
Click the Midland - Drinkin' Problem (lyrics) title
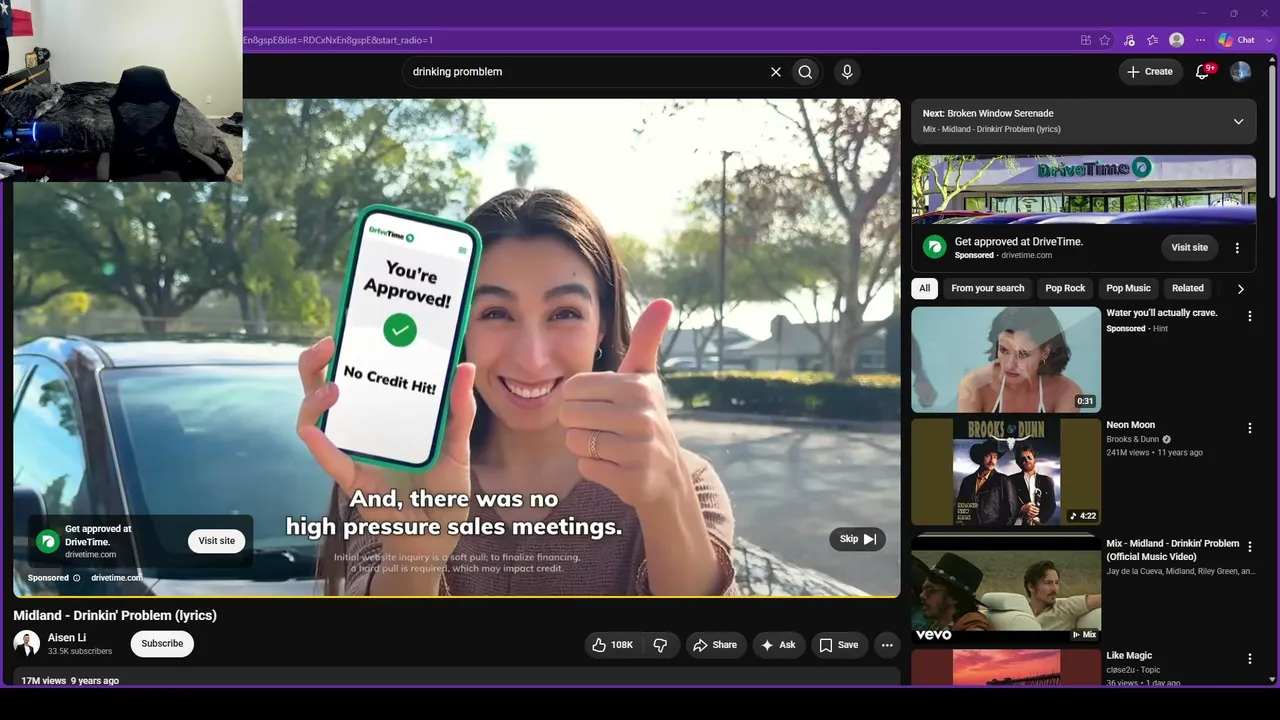tap(115, 615)
